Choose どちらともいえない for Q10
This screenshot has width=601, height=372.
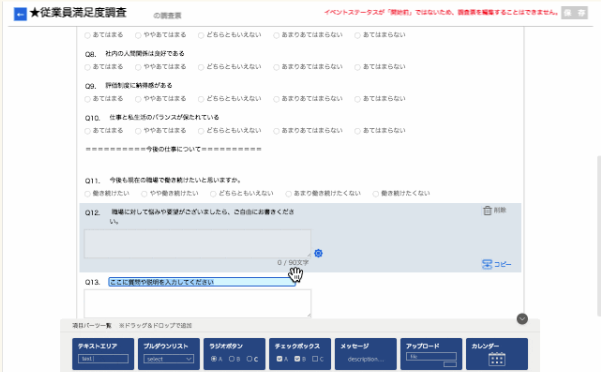pyautogui.click(x=201, y=131)
